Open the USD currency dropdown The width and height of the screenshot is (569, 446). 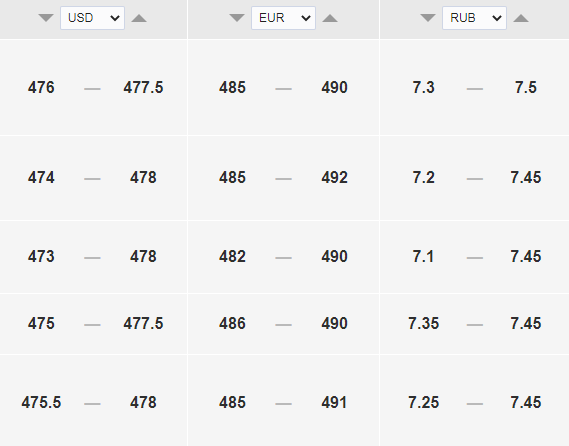tap(93, 18)
